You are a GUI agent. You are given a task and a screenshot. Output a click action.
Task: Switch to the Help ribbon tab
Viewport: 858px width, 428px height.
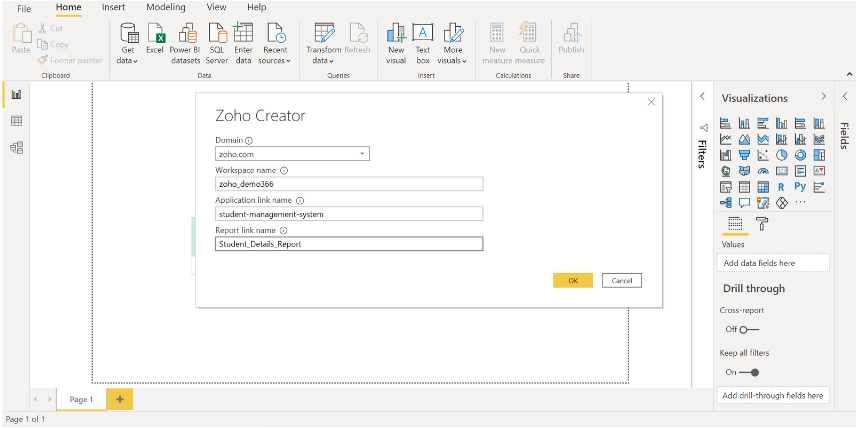(257, 8)
